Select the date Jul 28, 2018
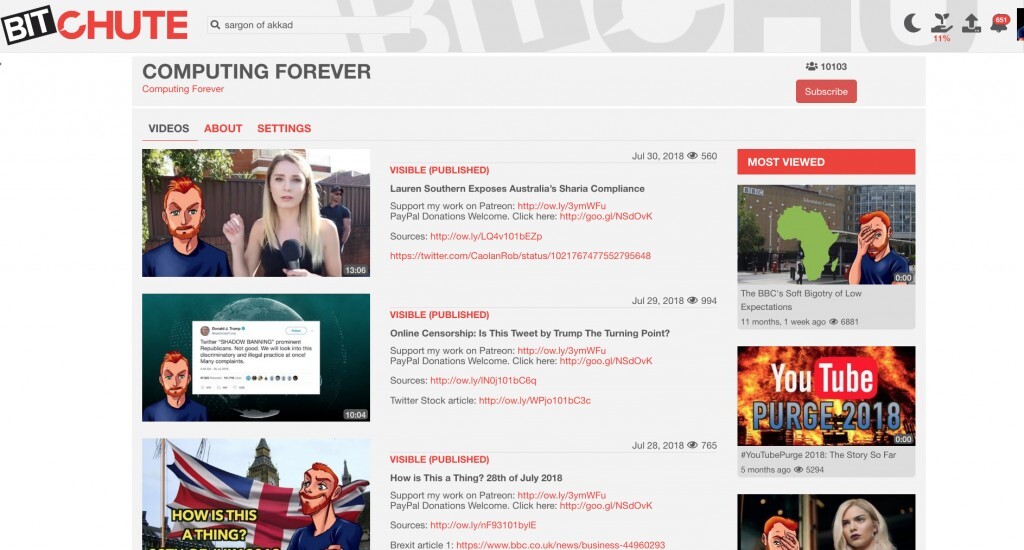This screenshot has height=550, width=1024. click(x=658, y=445)
